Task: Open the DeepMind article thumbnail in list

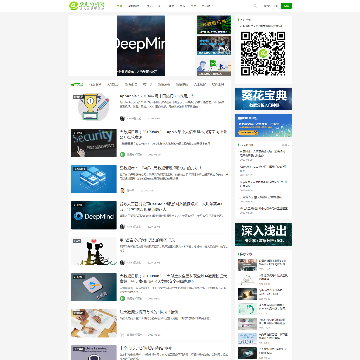Action: [x=94, y=215]
